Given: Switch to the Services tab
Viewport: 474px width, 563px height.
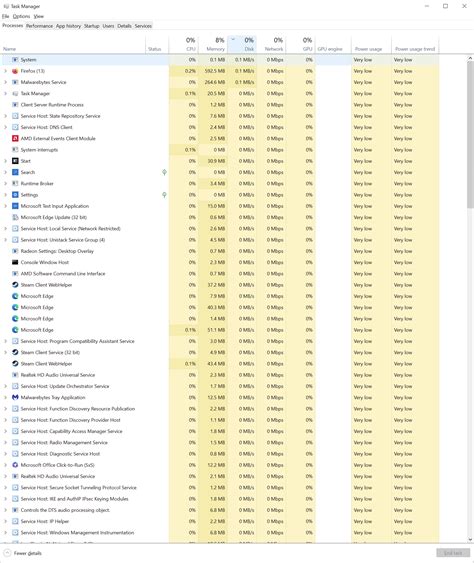Looking at the screenshot, I should pyautogui.click(x=143, y=26).
